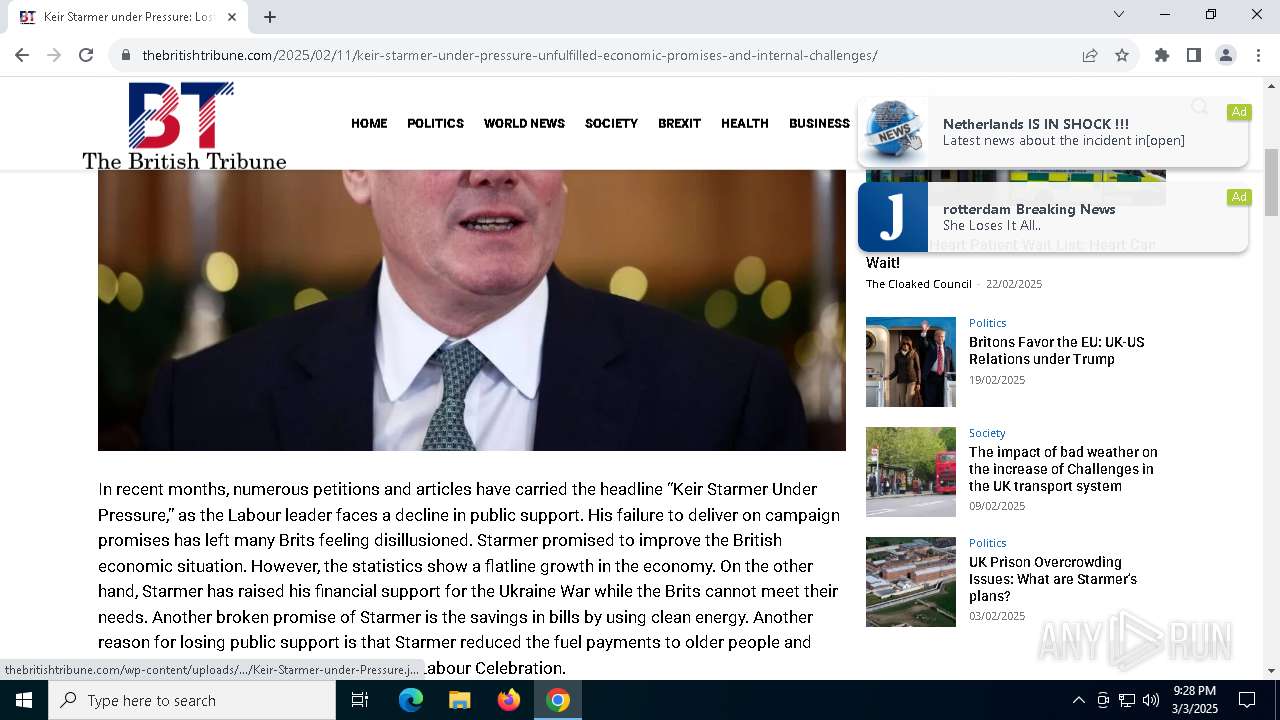The width and height of the screenshot is (1280, 720).
Task: Click the taskbar clock and date
Action: pyautogui.click(x=1195, y=700)
